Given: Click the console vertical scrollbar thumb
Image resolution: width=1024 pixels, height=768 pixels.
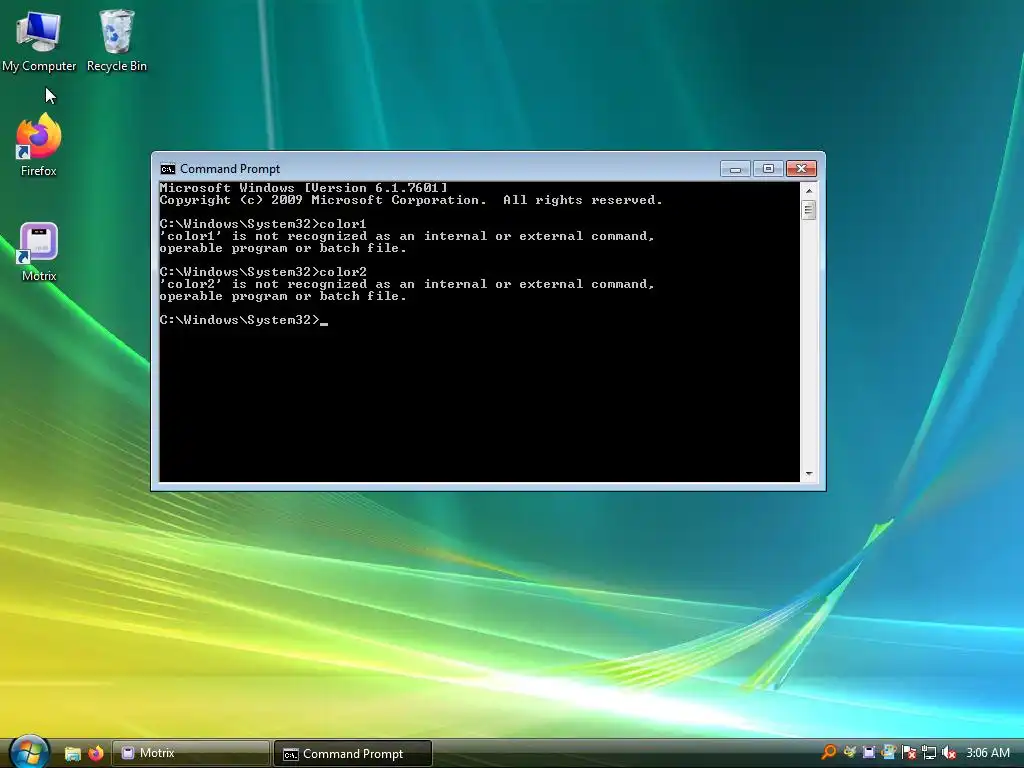Looking at the screenshot, I should pos(808,210).
